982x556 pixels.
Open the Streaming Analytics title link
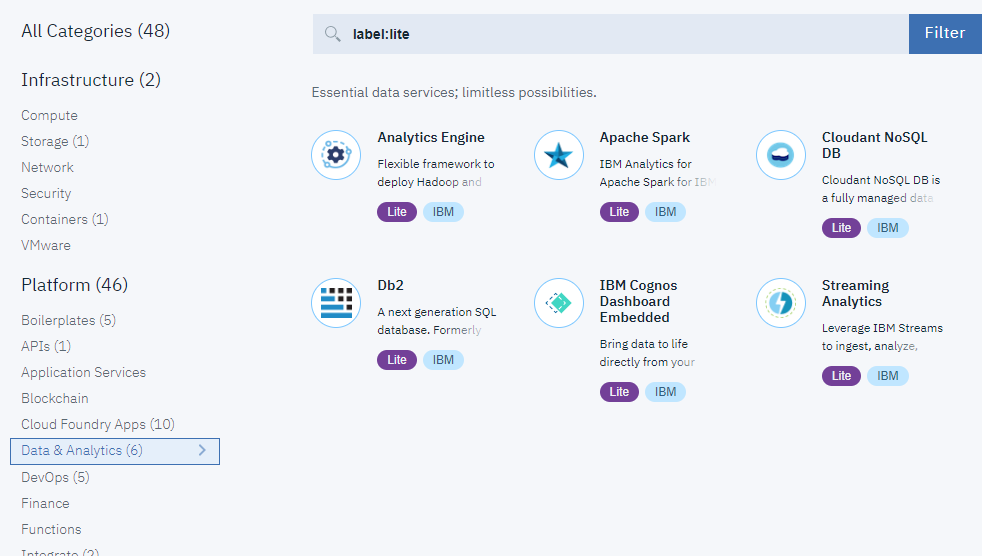coord(855,293)
